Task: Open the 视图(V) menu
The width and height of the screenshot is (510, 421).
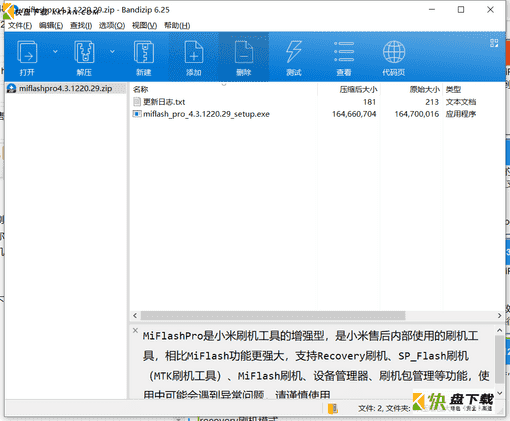Action: click(x=144, y=25)
